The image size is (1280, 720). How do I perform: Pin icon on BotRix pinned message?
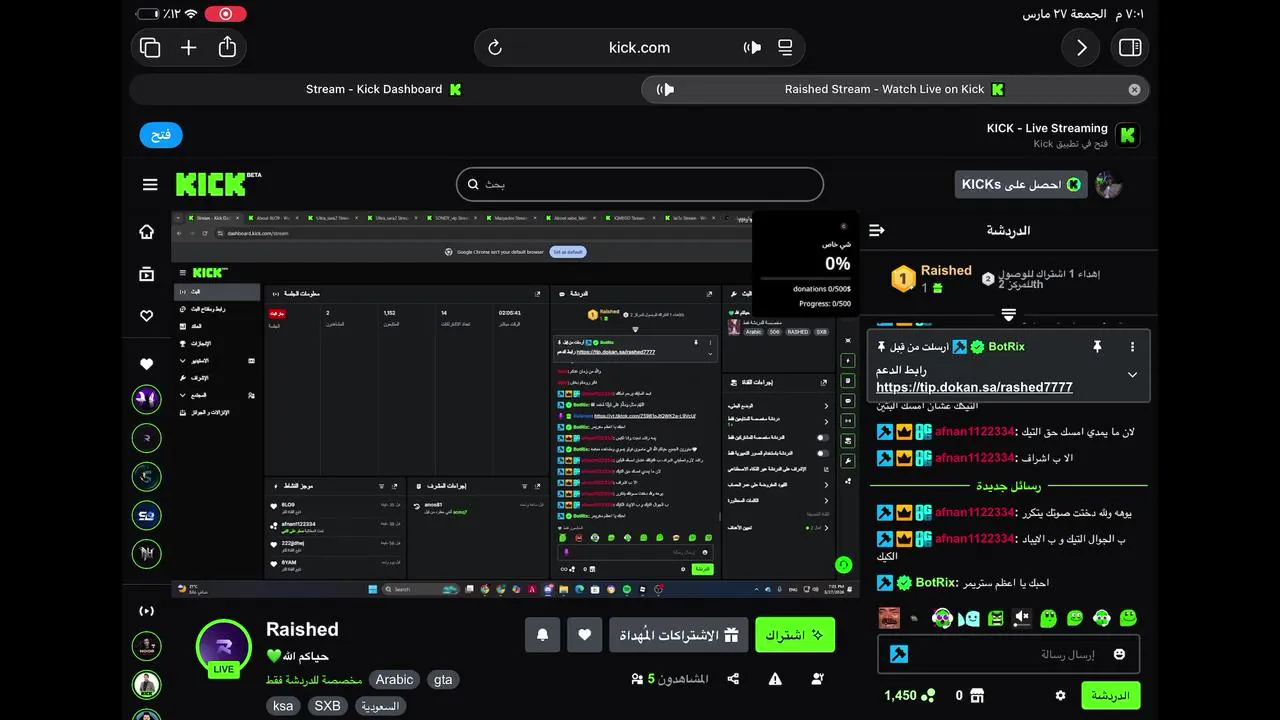1097,347
